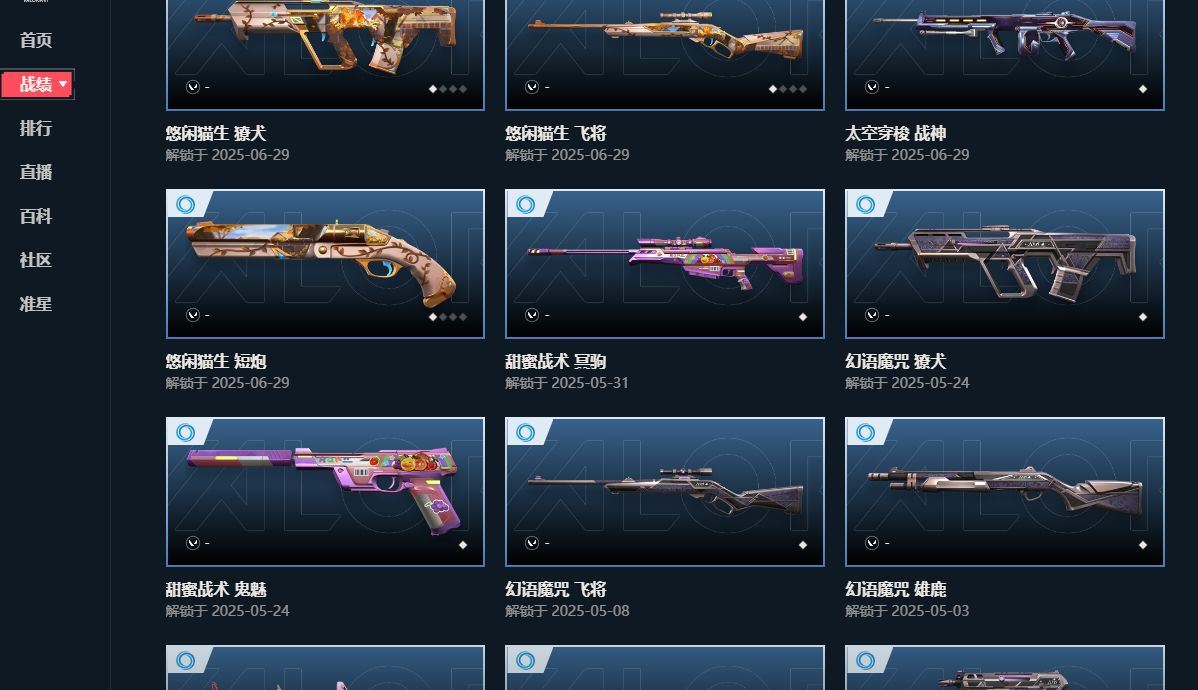Click the blue ring icon on 甜蜜战术 鬼魅 card

pyautogui.click(x=185, y=432)
